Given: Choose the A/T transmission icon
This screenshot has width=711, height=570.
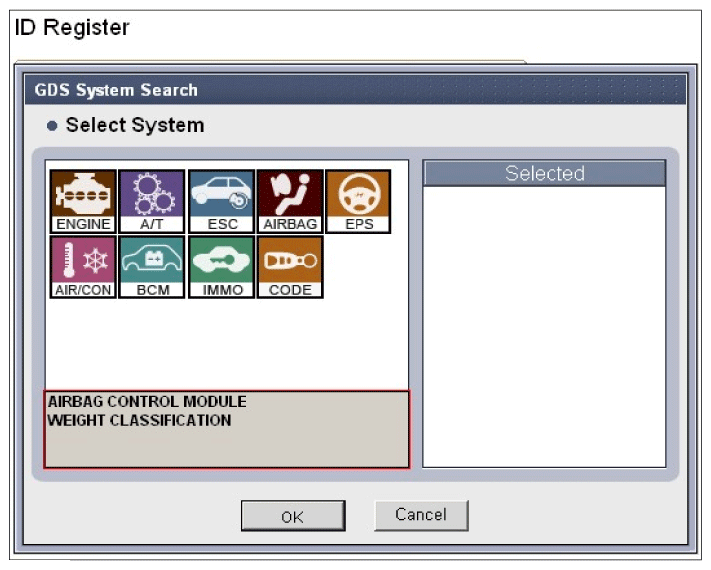Looking at the screenshot, I should (152, 201).
